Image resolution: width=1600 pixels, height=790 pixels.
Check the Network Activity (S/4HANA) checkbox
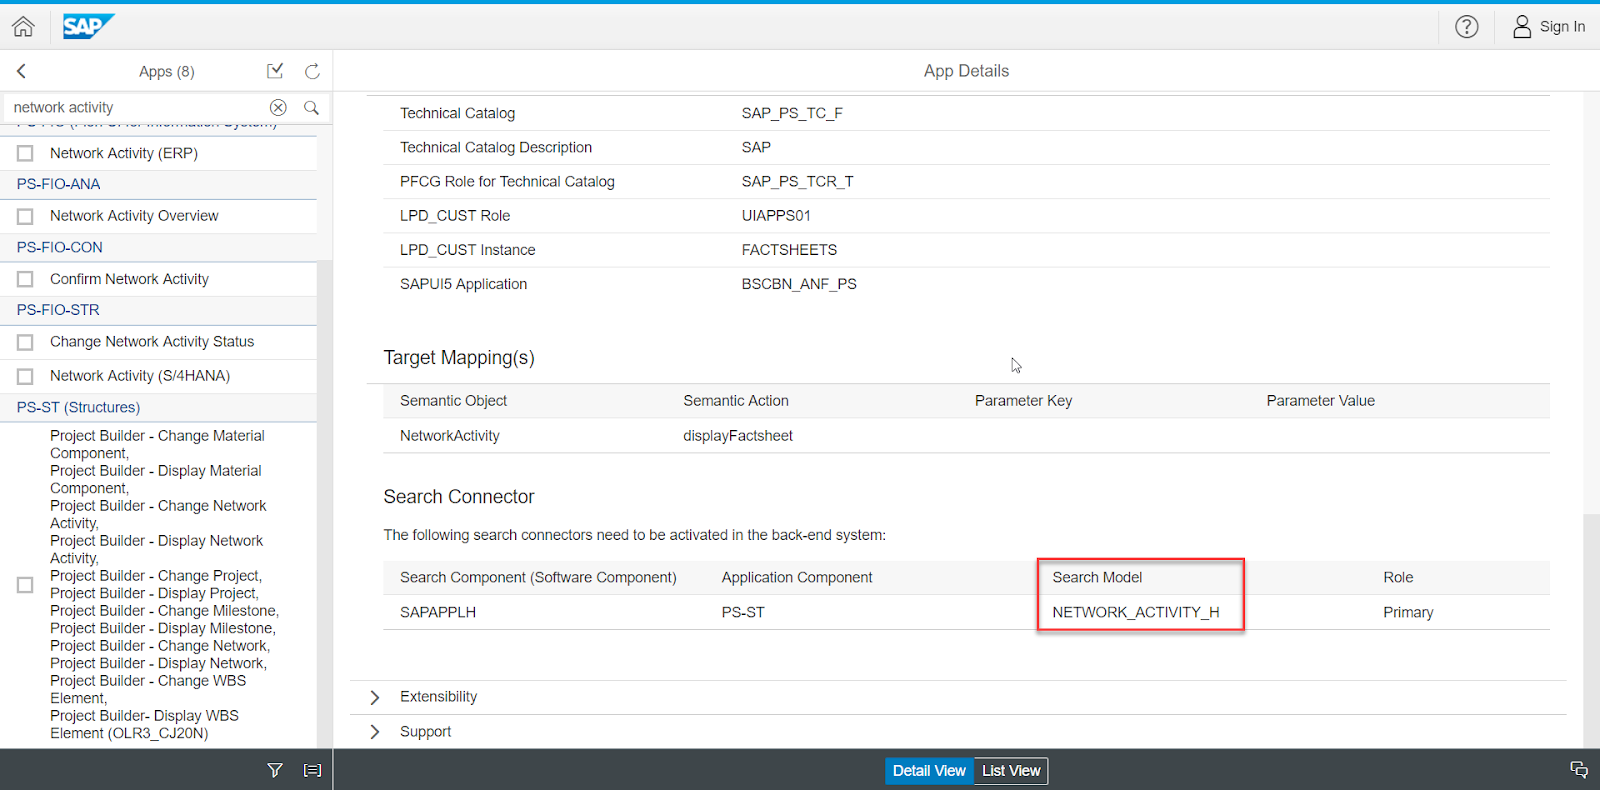click(25, 376)
